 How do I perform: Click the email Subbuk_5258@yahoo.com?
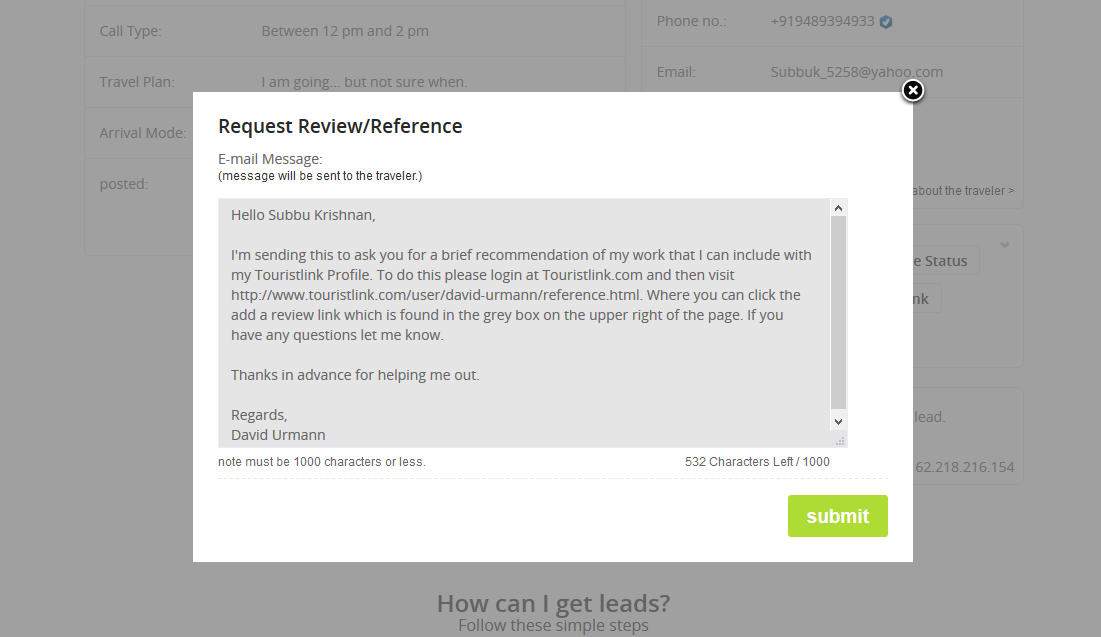(x=857, y=72)
